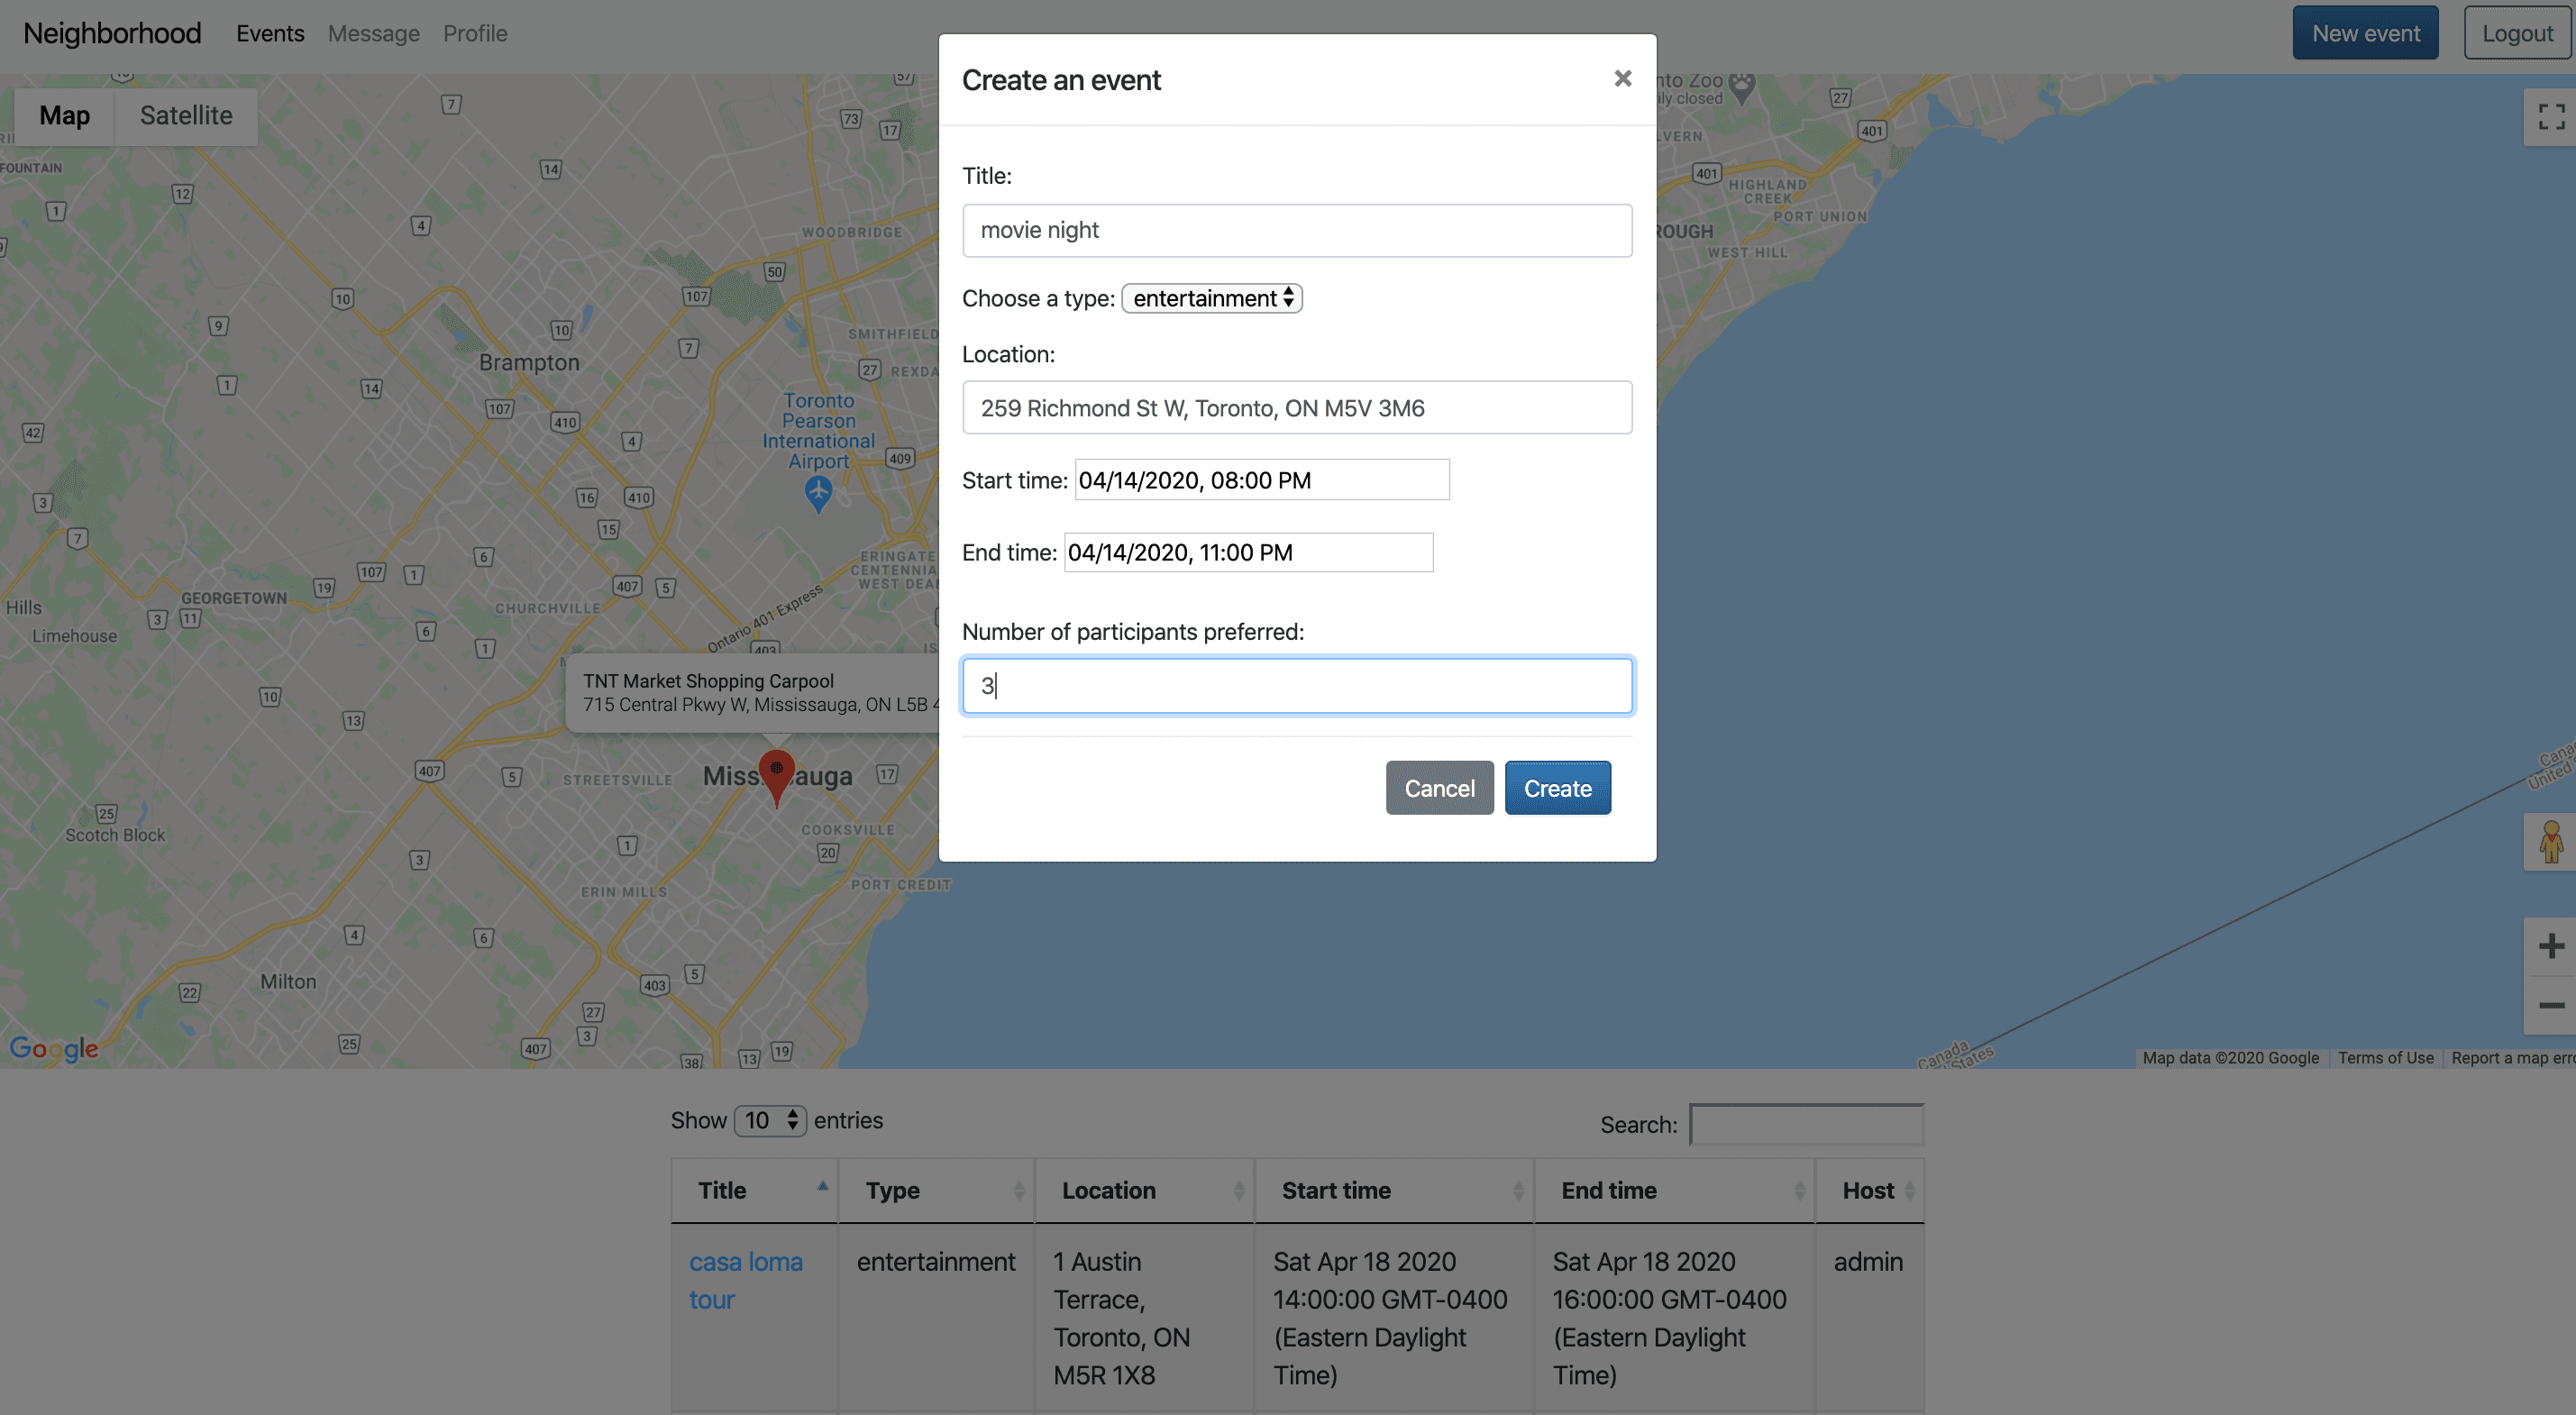Create the movie night event
Viewport: 2576px width, 1415px height.
click(x=1557, y=787)
